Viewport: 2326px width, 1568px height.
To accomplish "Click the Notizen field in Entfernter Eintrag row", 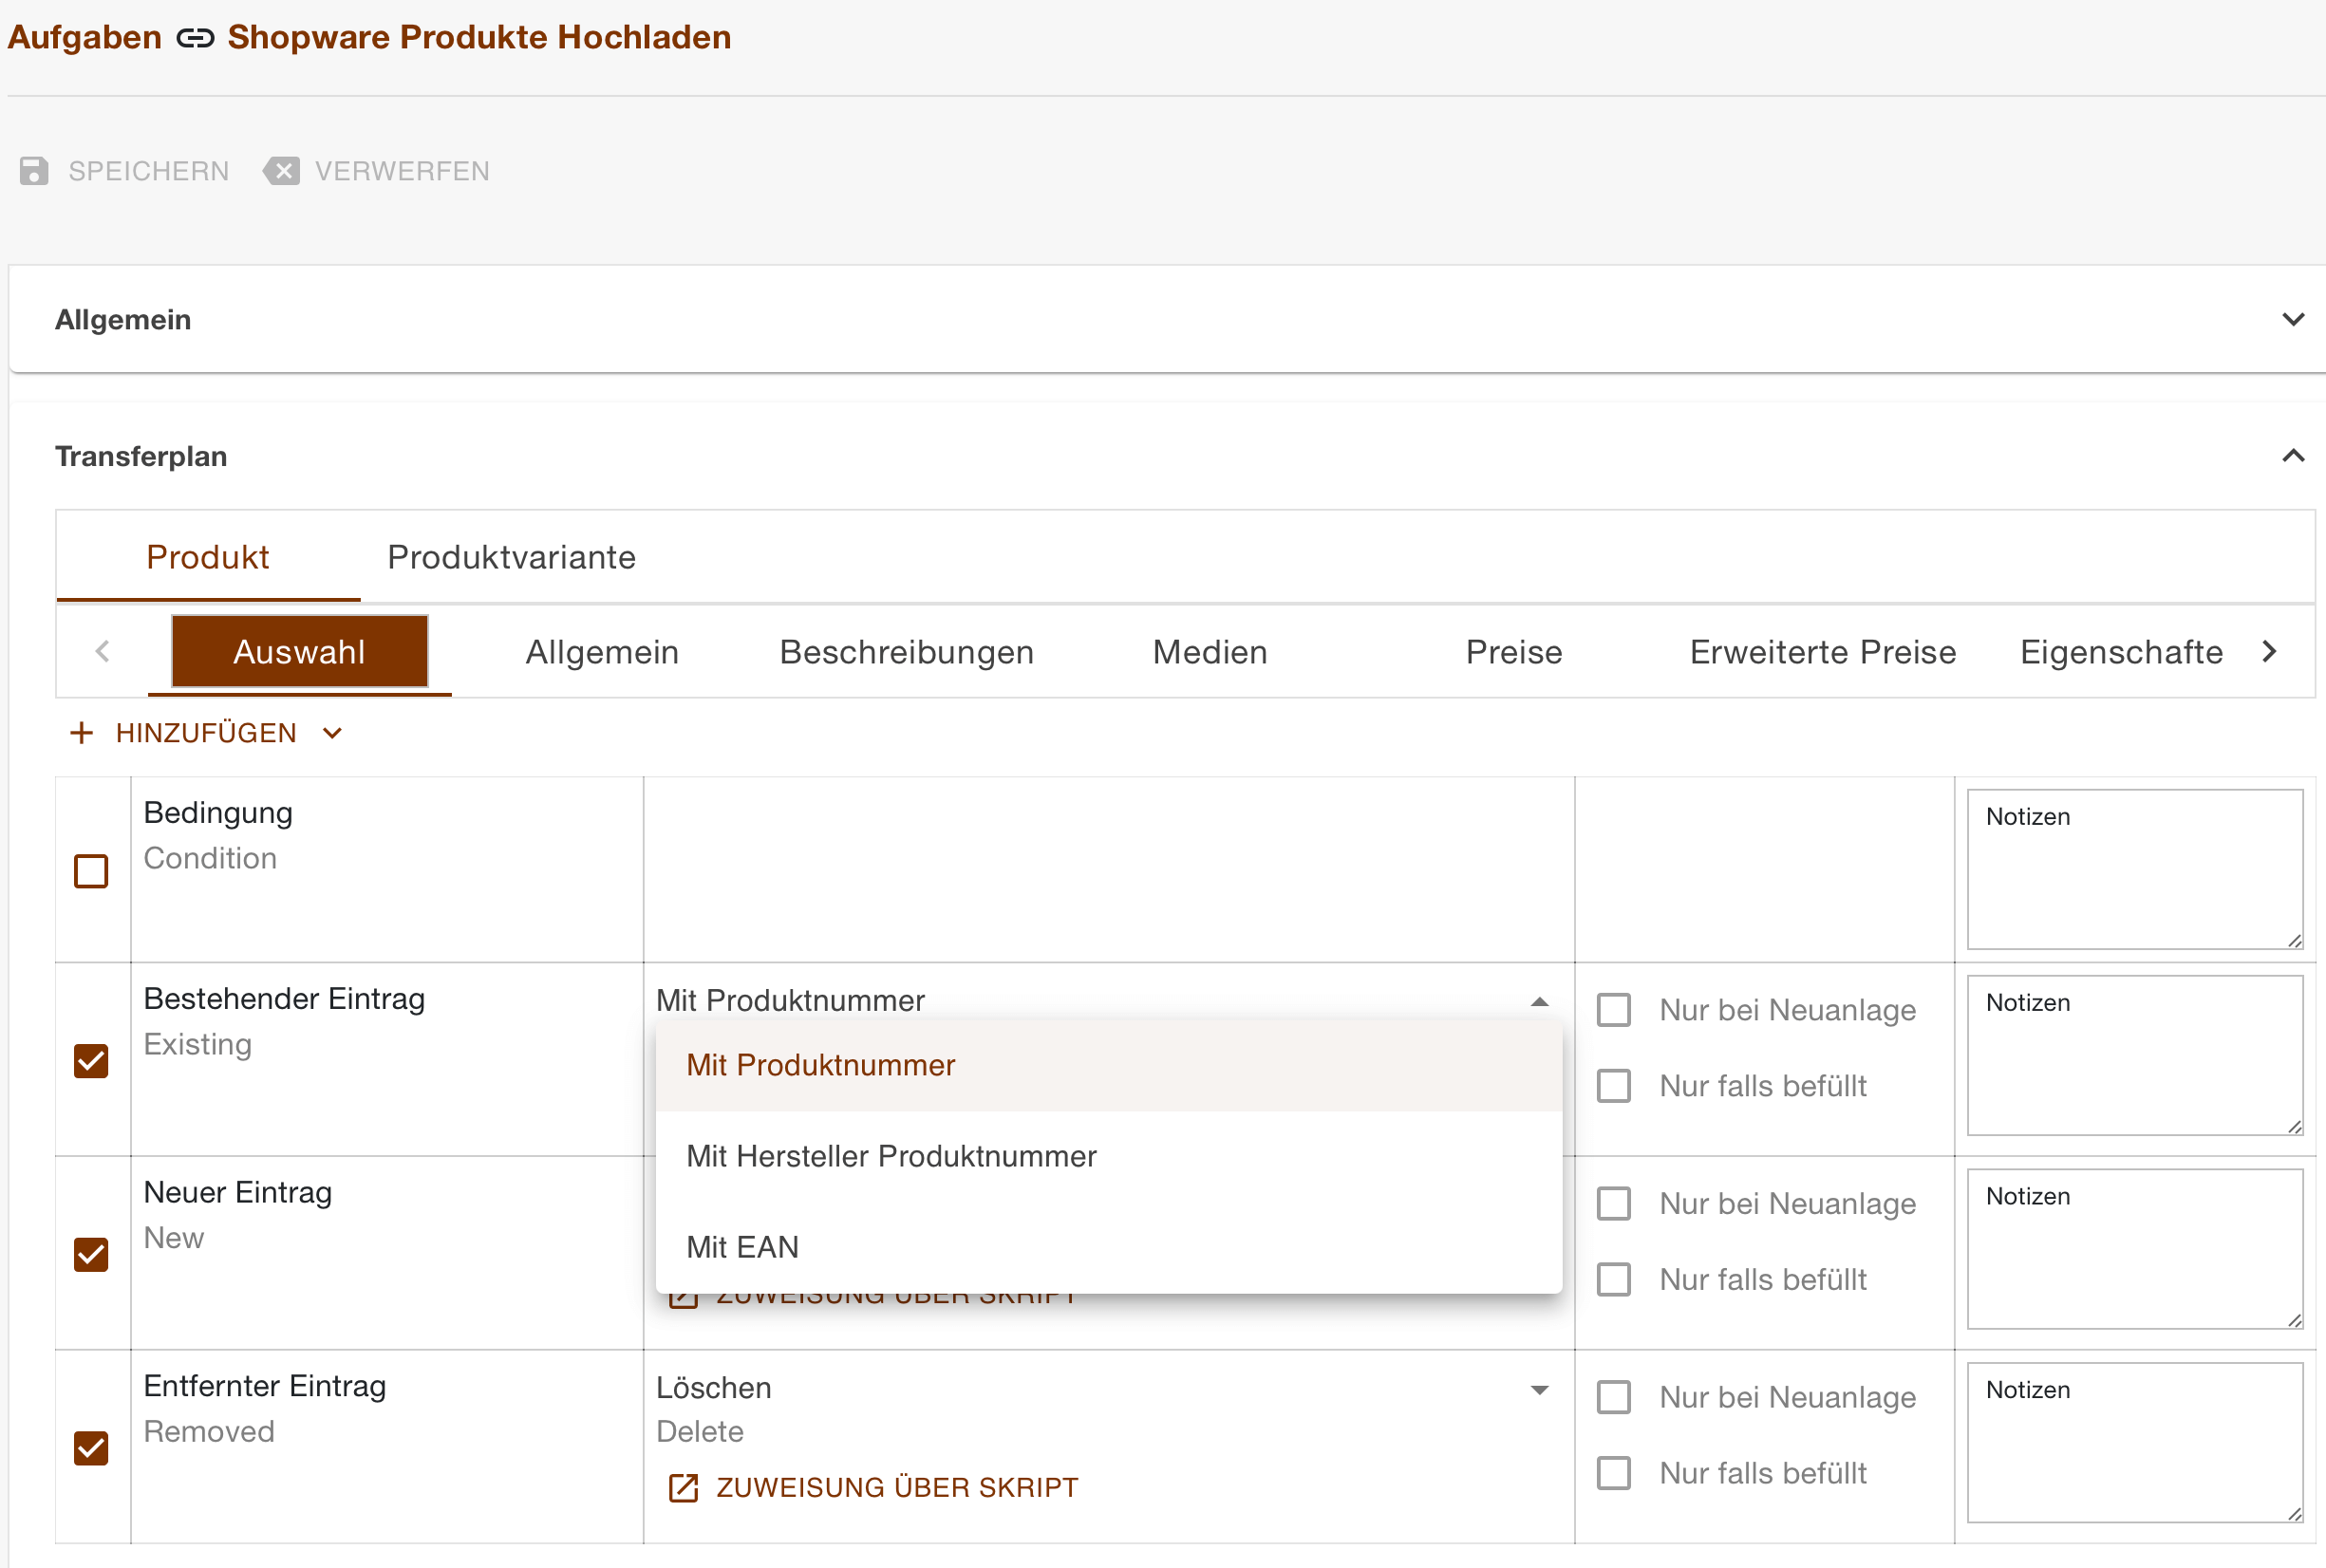I will (2135, 1442).
